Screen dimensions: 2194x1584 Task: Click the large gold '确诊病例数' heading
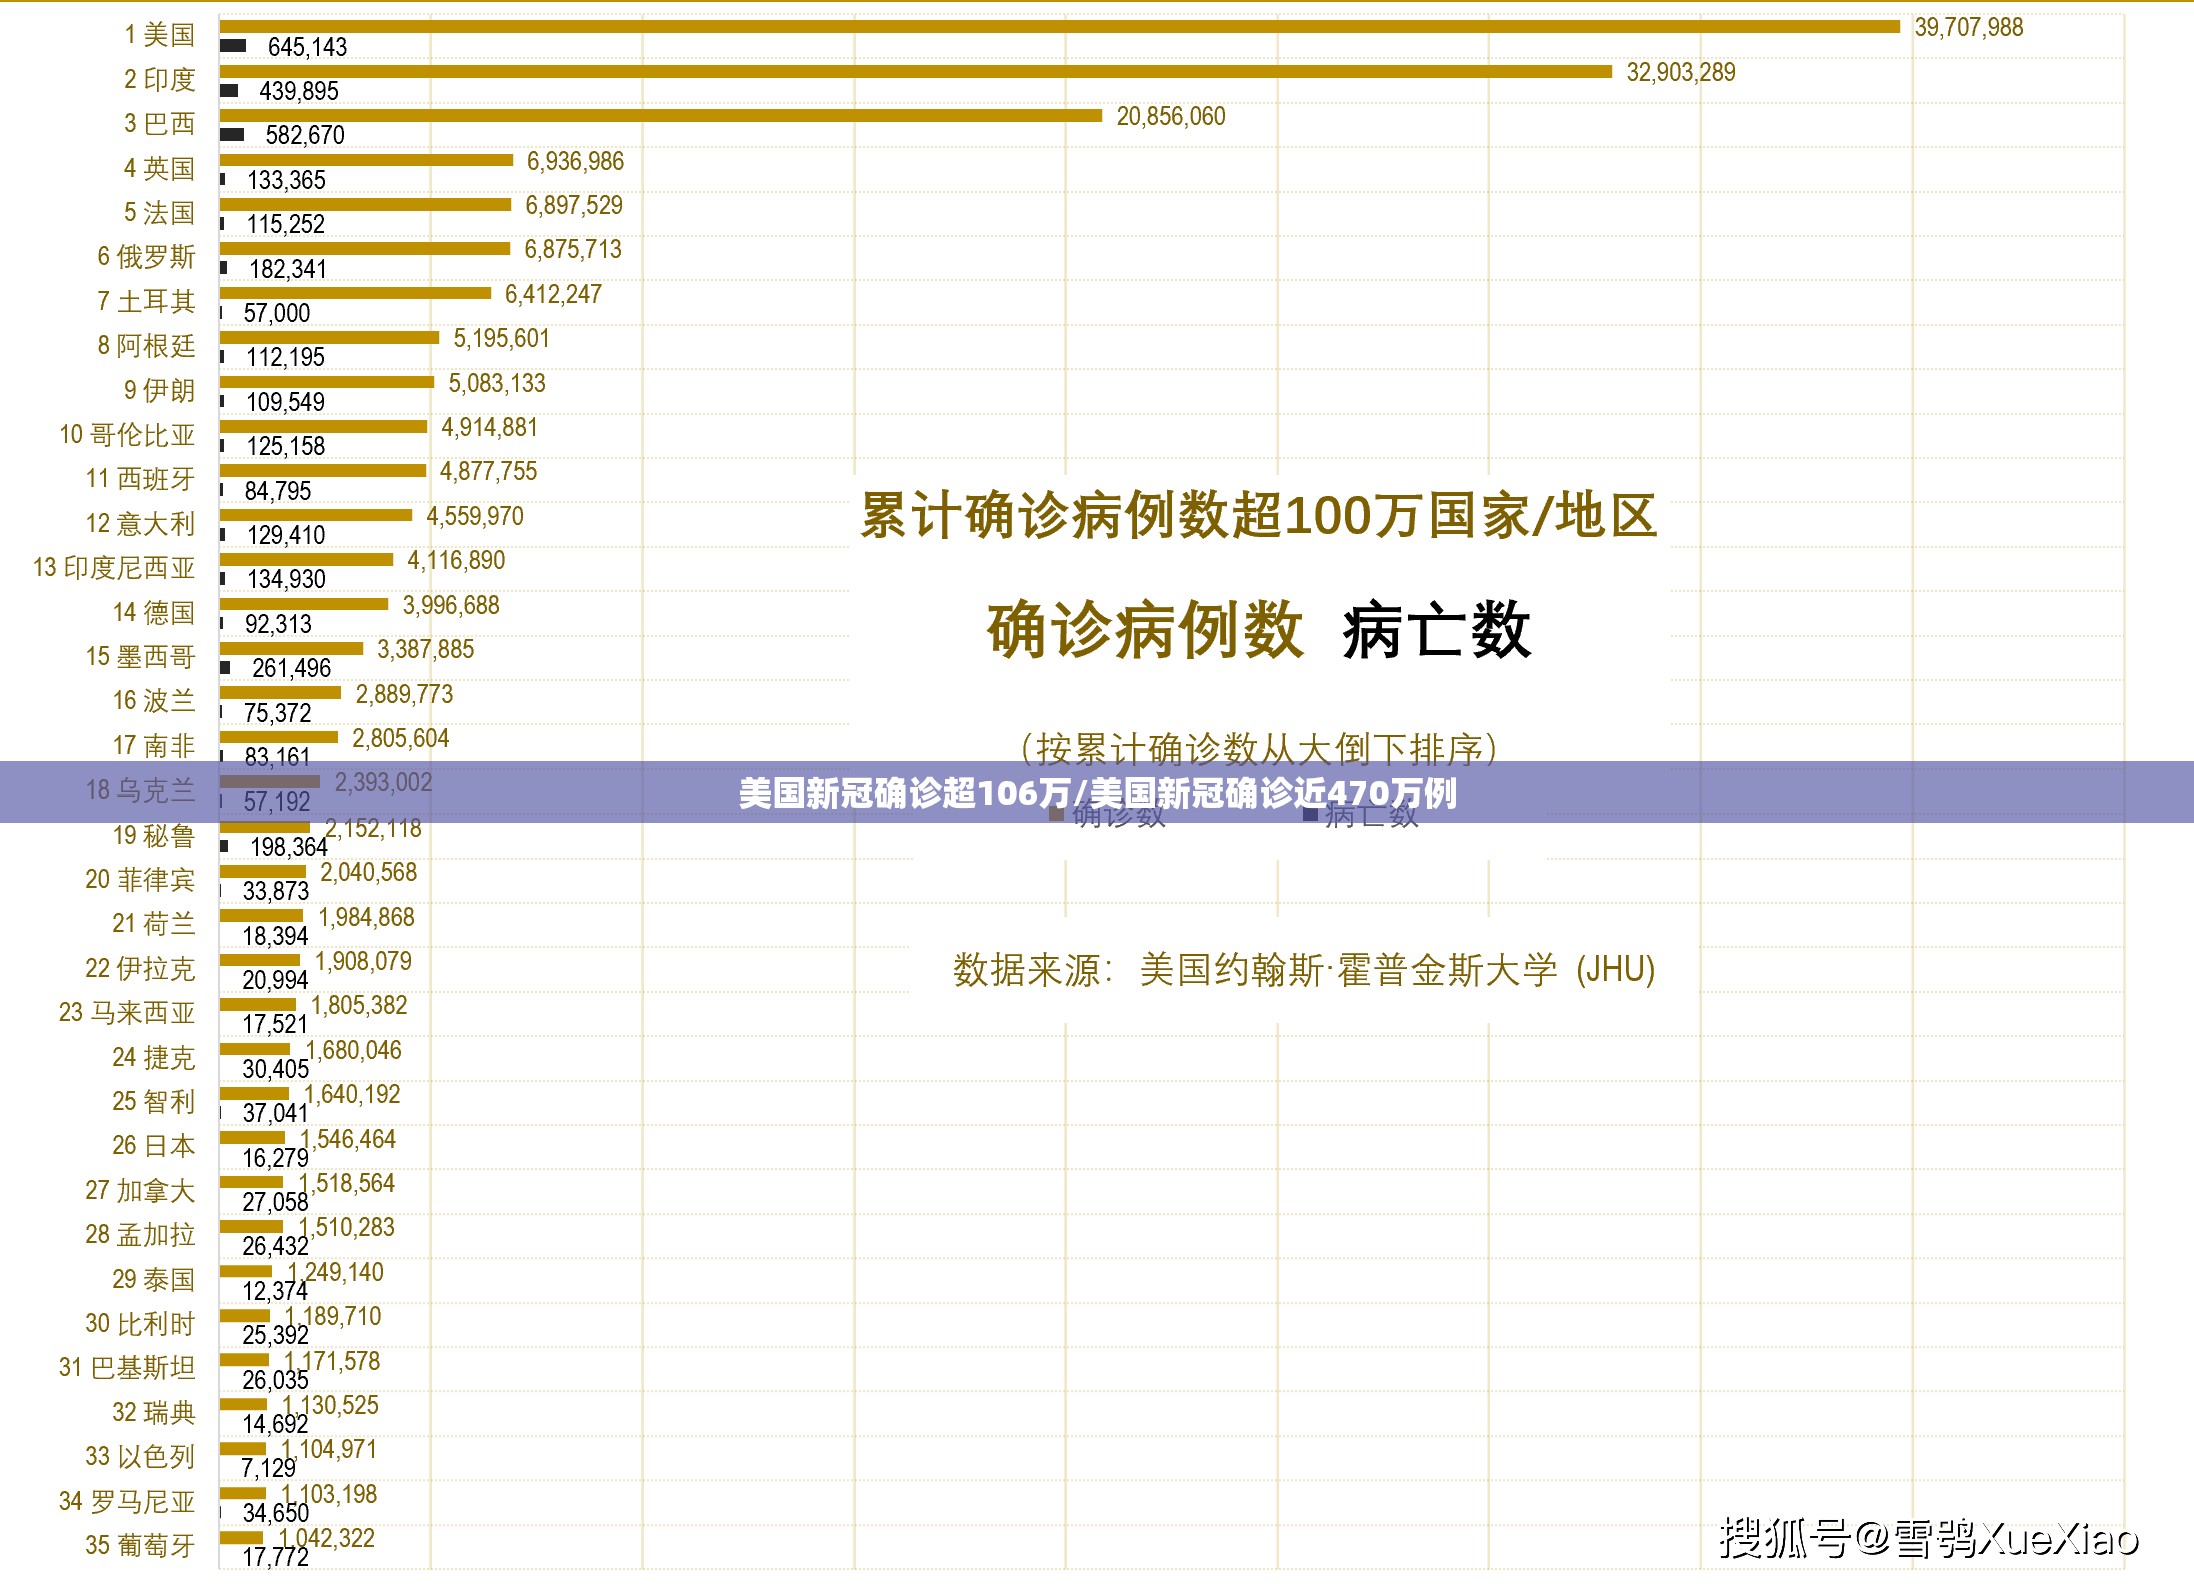[1145, 629]
